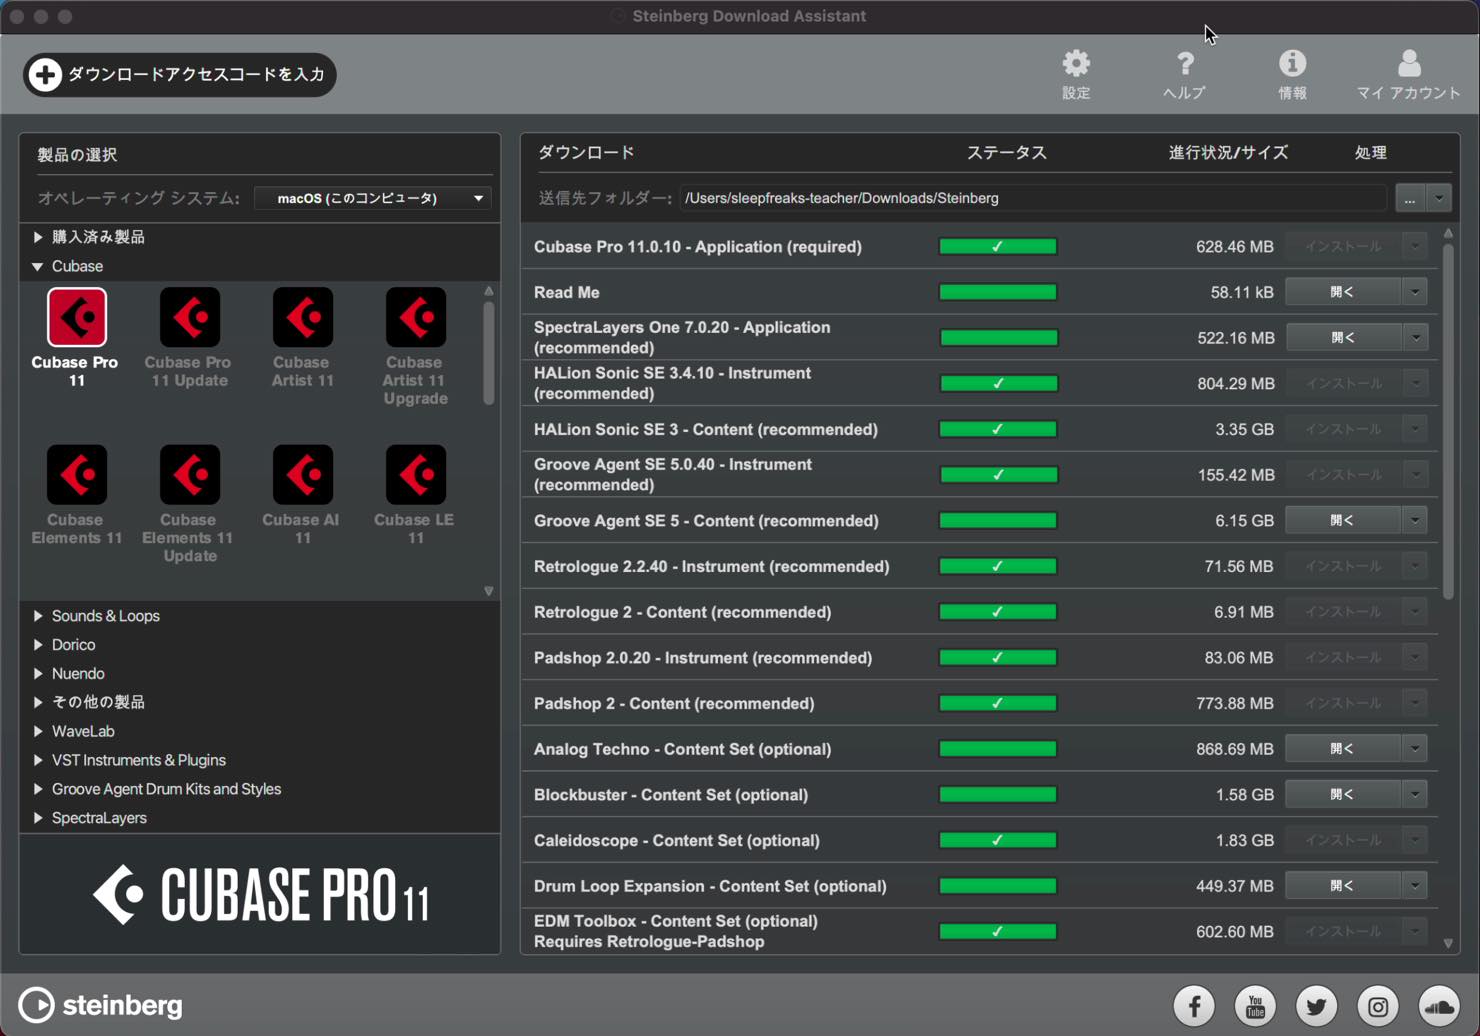This screenshot has height=1036, width=1480.
Task: Click ダウンロードアクセスコードを入力 button
Action: (180, 75)
